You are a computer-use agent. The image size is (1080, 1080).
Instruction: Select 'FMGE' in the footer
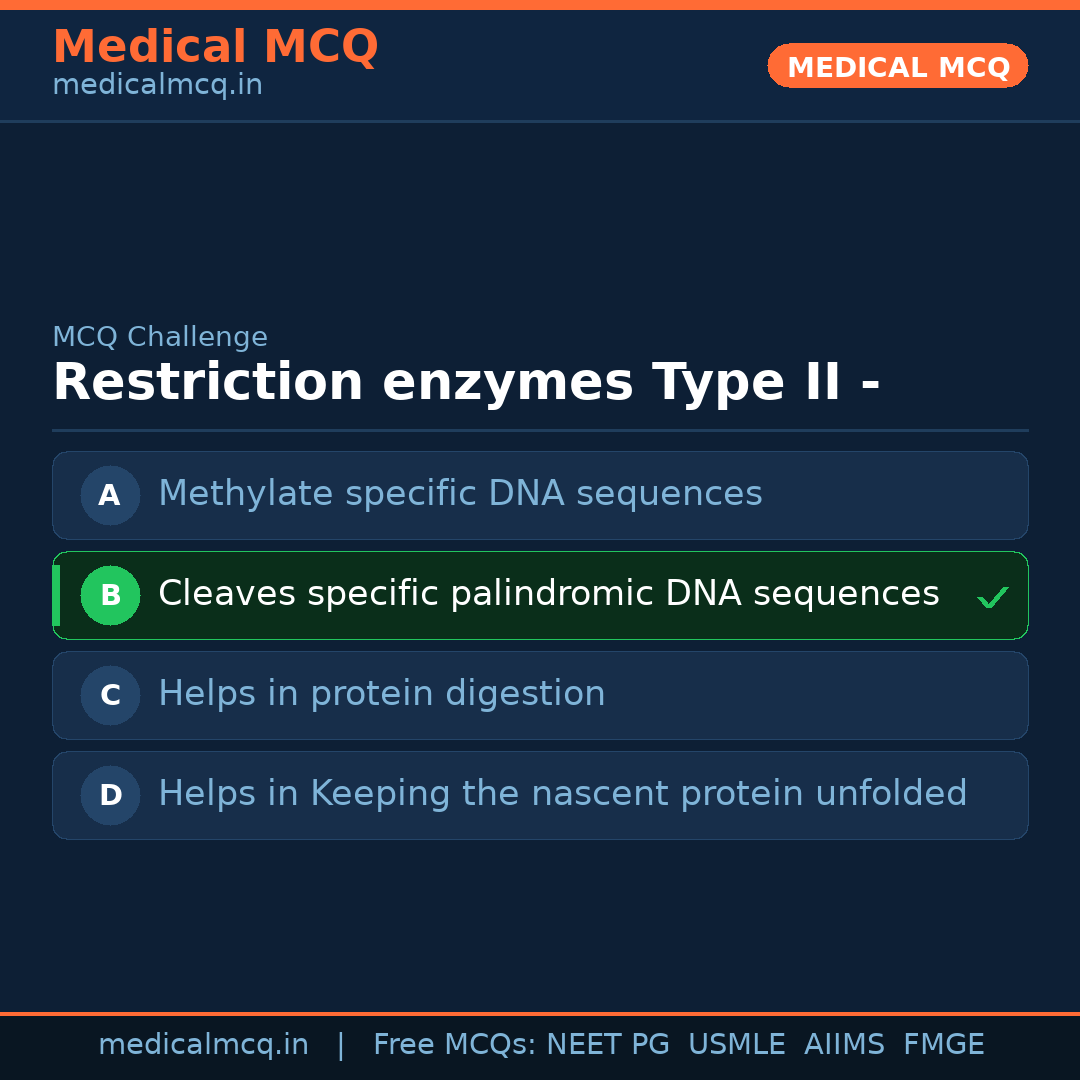click(943, 1045)
